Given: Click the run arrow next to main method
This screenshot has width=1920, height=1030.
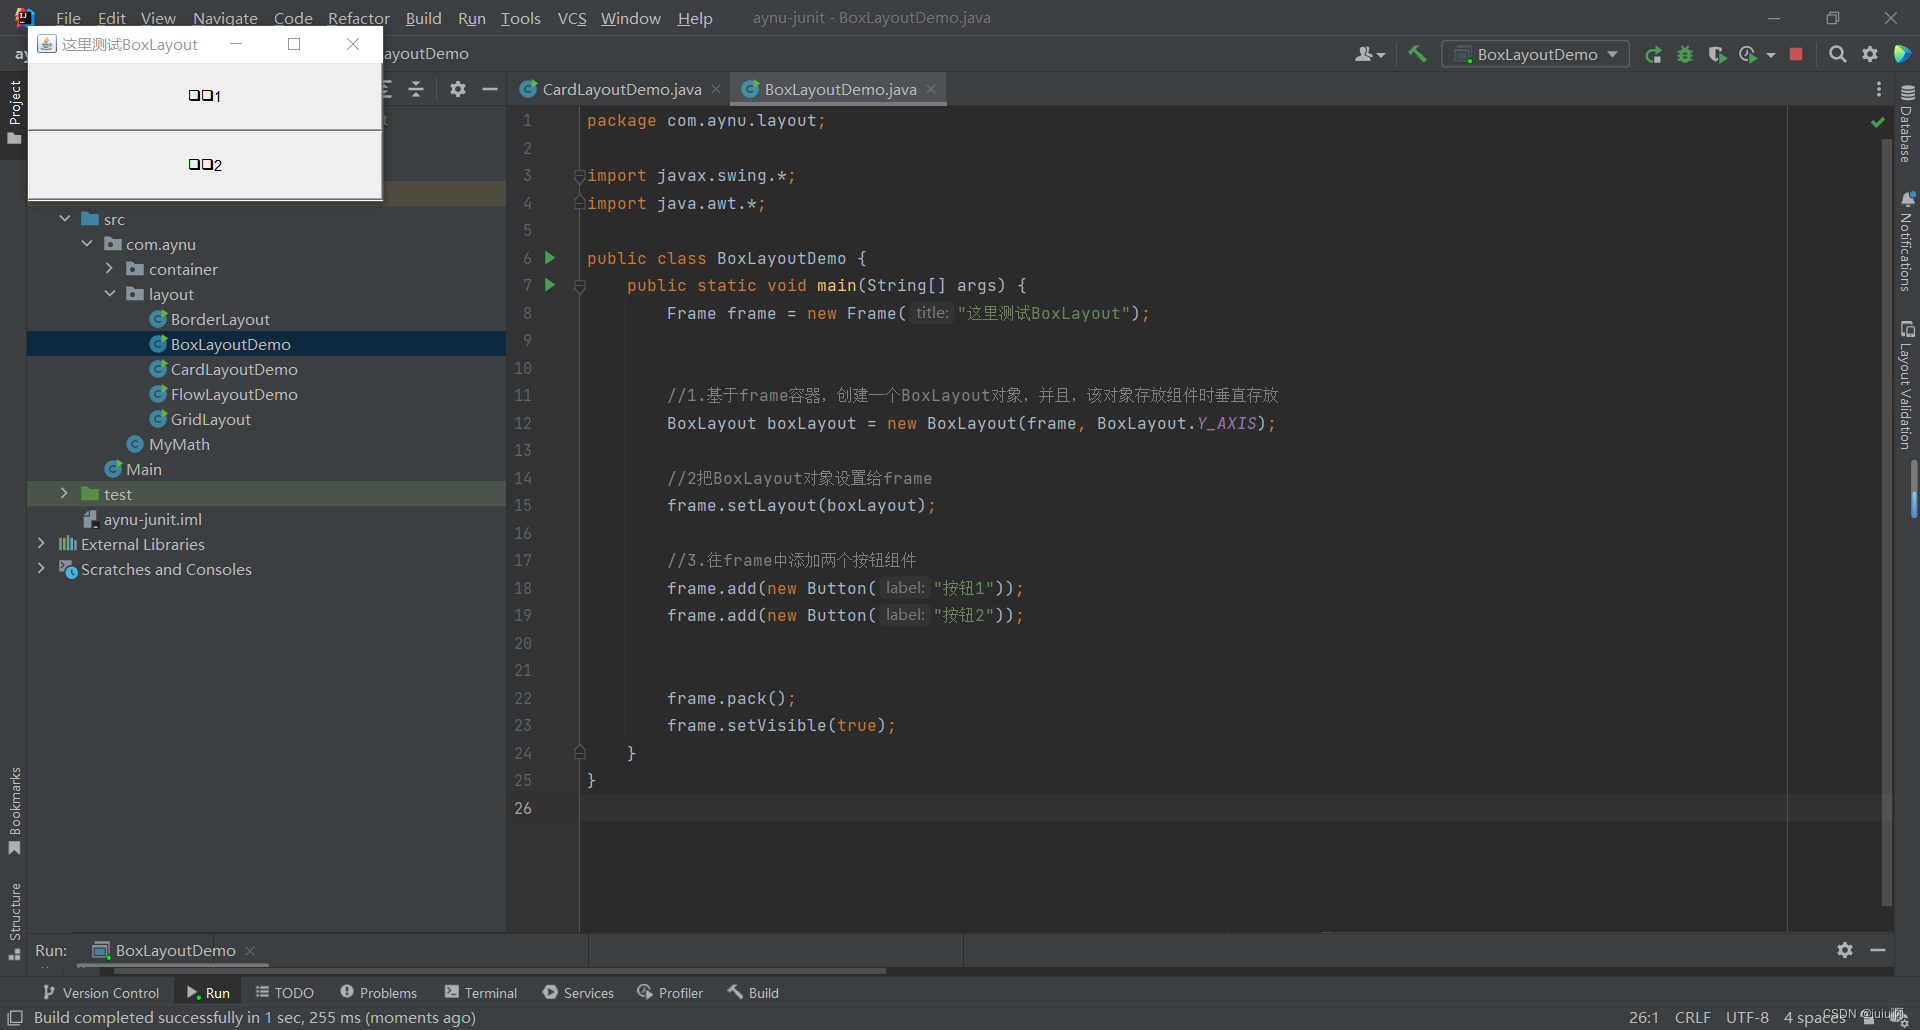Looking at the screenshot, I should tap(550, 285).
